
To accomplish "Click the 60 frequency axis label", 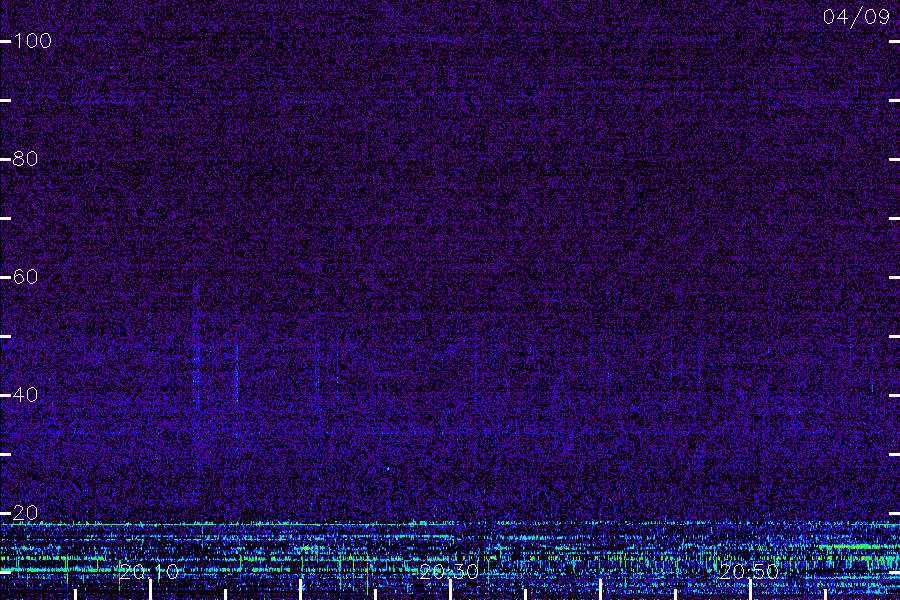I will coord(25,277).
